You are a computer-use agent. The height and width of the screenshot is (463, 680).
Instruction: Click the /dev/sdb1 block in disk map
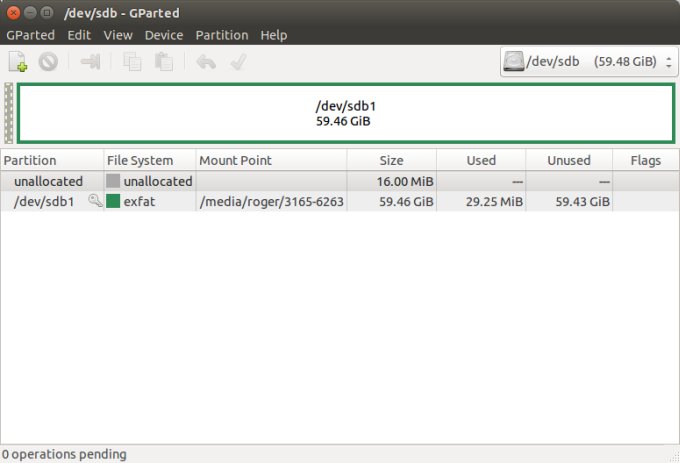(x=345, y=113)
